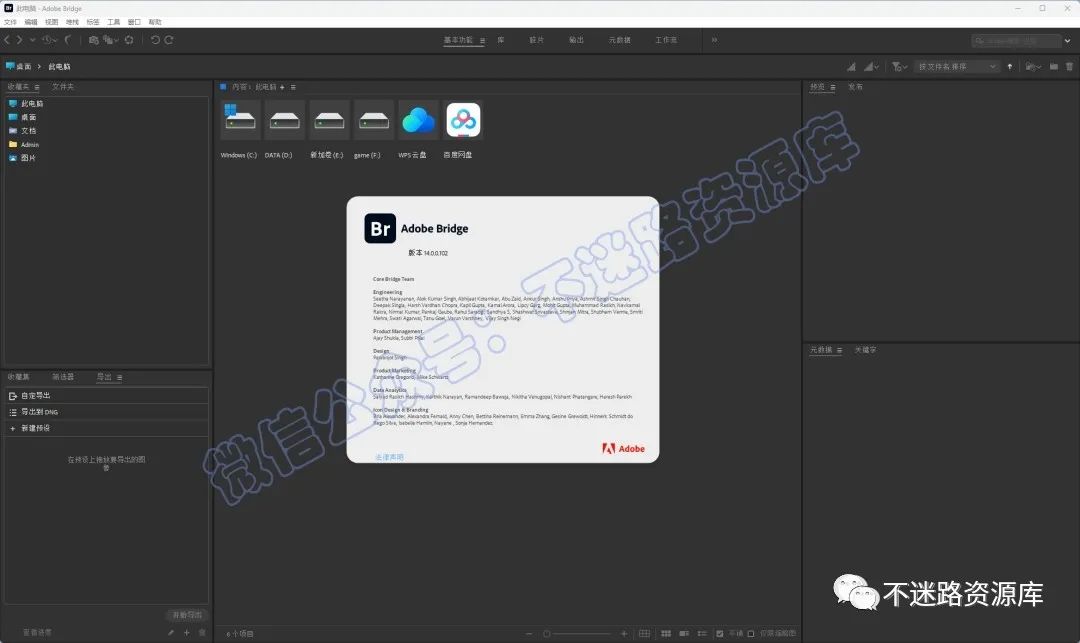Viewport: 1080px width, 643px height.
Task: Switch to the 库 workspace
Action: tap(501, 40)
